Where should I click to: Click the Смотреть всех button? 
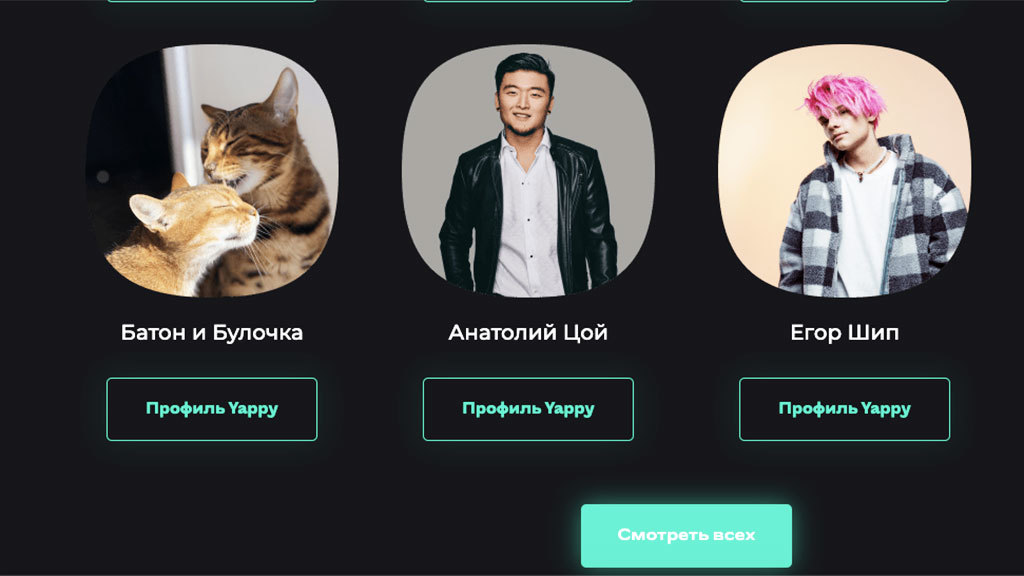(686, 536)
